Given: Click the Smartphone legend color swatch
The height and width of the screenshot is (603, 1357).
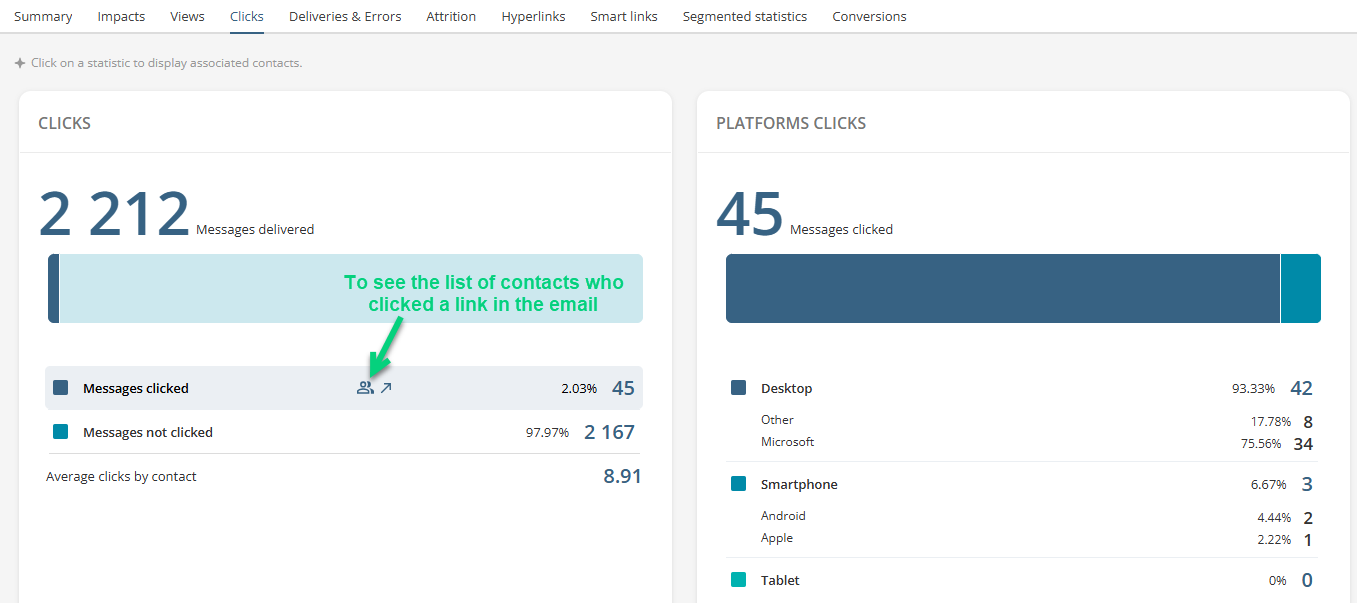Looking at the screenshot, I should [x=739, y=484].
